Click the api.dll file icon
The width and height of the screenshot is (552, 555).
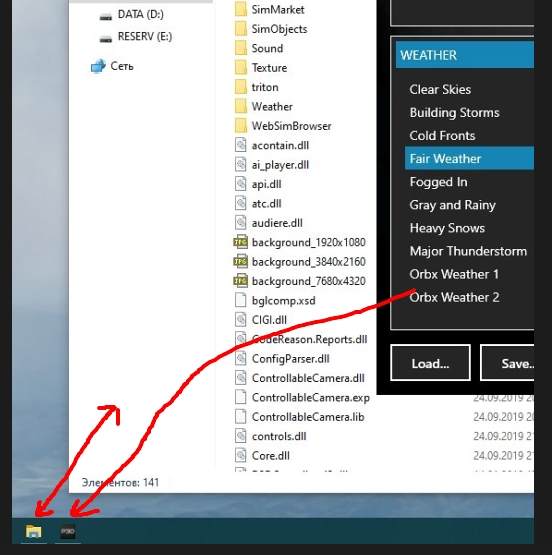[241, 184]
